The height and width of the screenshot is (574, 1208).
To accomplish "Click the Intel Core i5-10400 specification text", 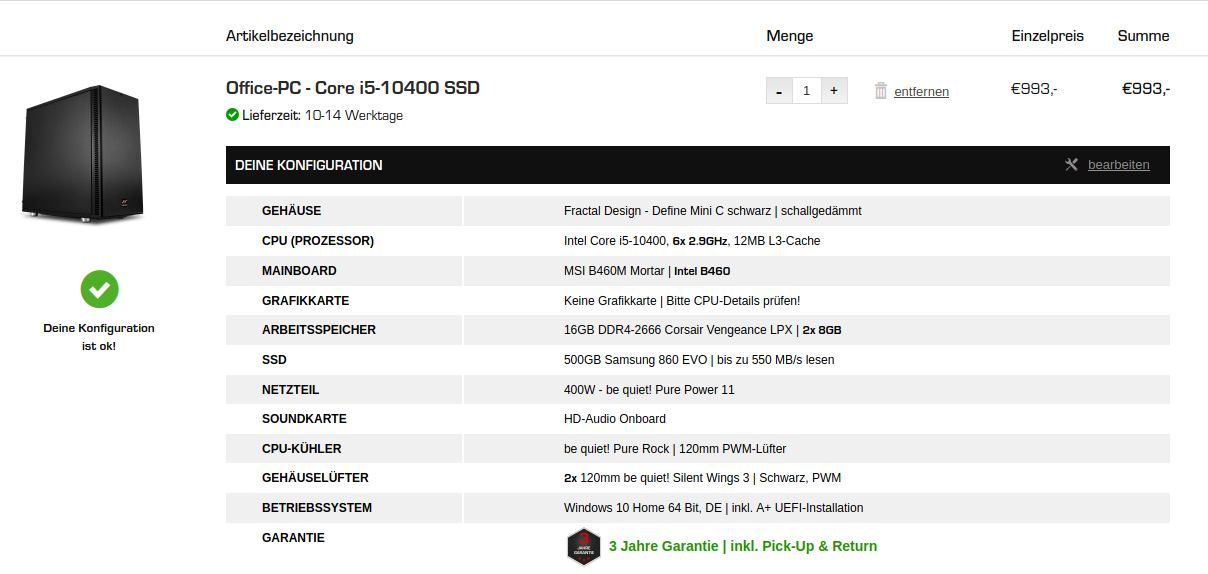I will pos(692,241).
